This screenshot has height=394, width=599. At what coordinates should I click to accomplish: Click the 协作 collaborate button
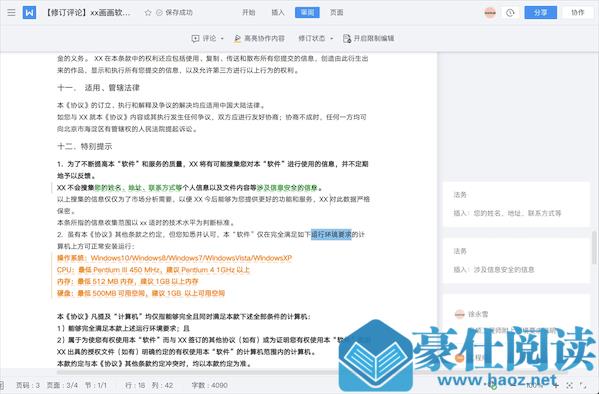pos(578,13)
